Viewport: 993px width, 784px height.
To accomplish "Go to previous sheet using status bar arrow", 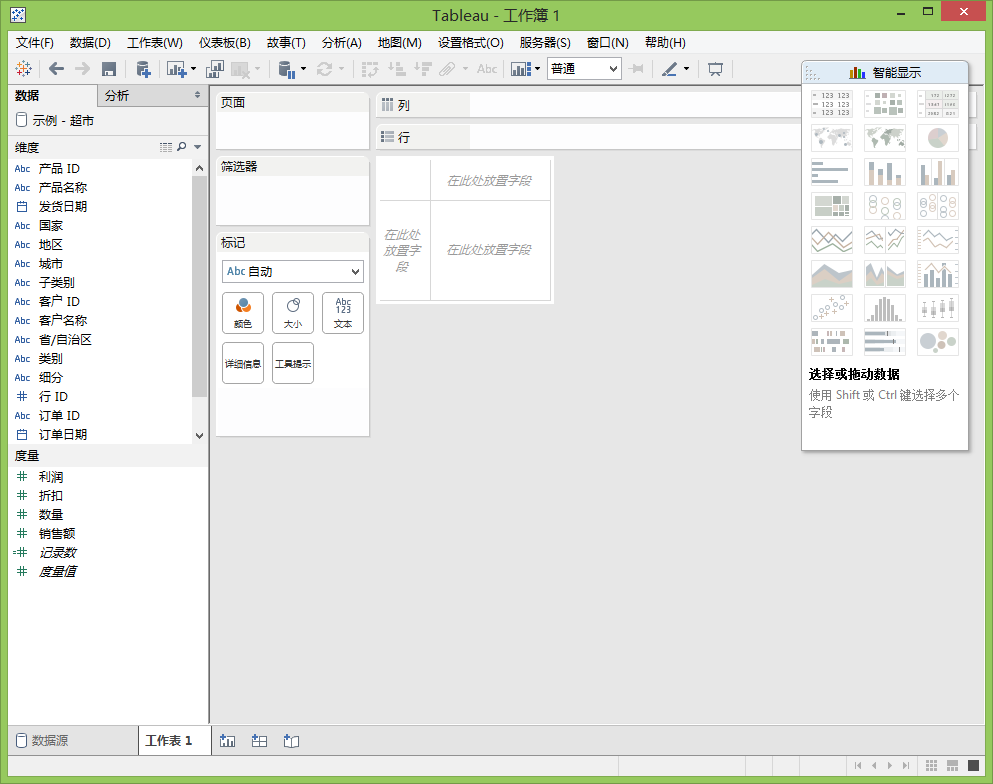I will 874,766.
